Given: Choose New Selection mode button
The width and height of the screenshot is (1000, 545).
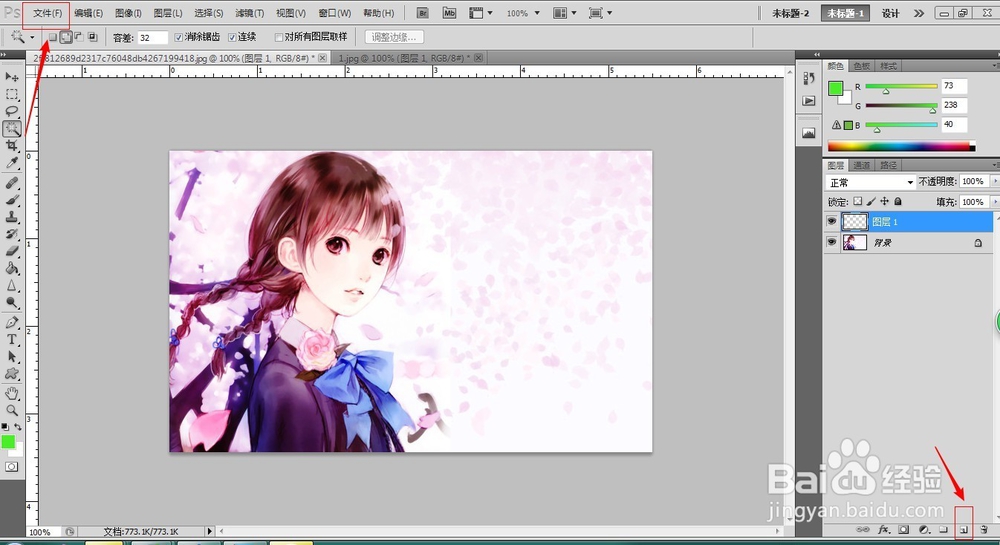Looking at the screenshot, I should click(53, 37).
